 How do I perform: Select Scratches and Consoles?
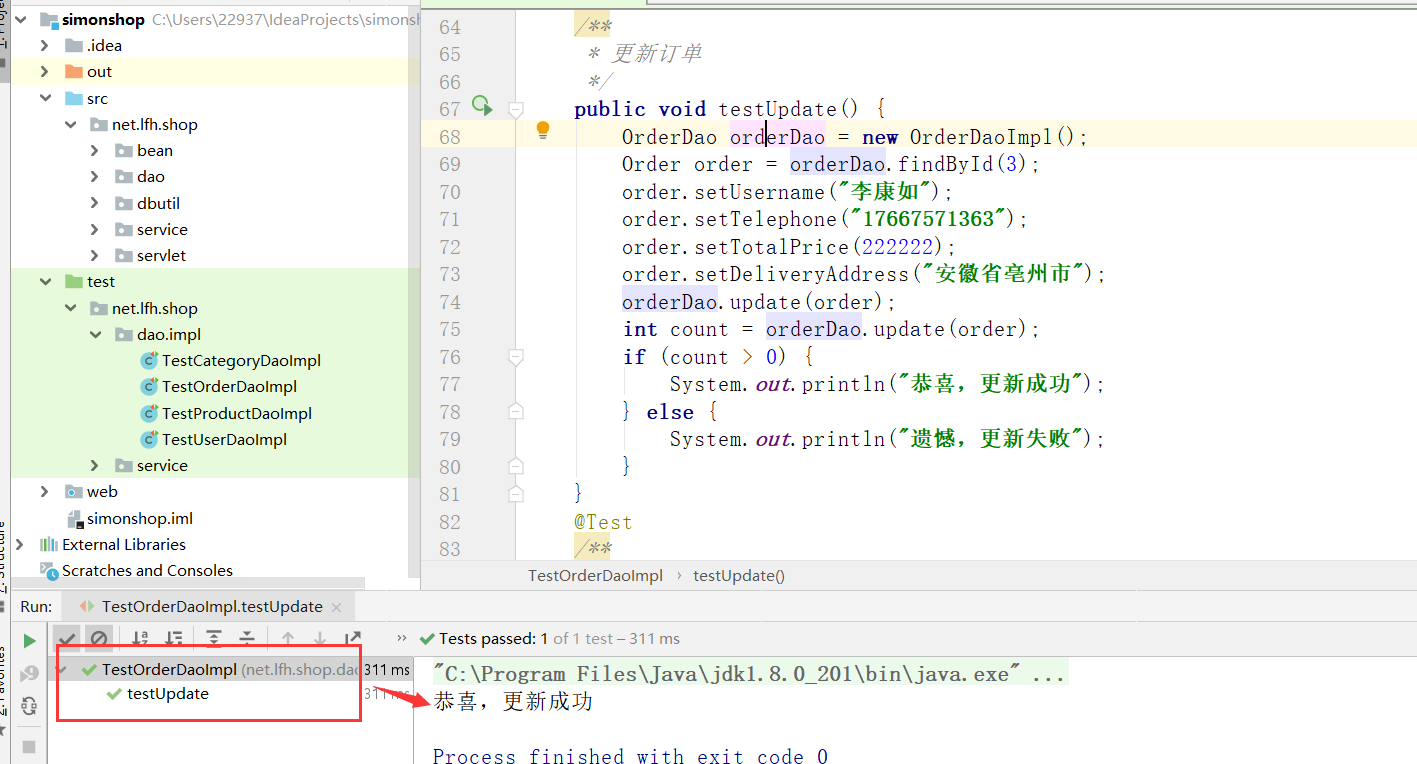pyautogui.click(x=147, y=570)
